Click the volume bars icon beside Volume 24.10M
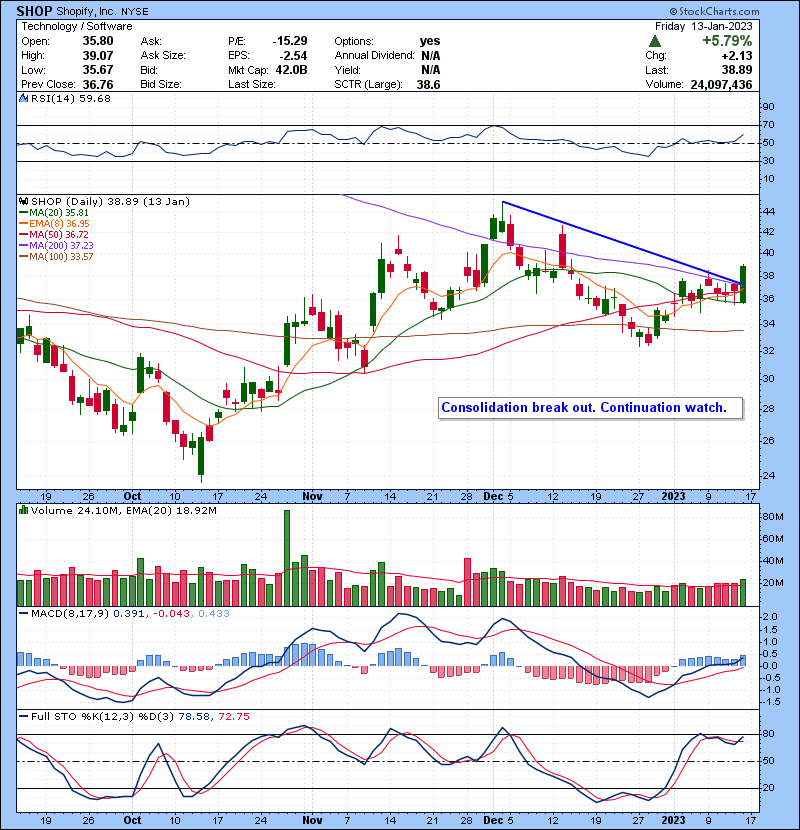 [x=23, y=510]
